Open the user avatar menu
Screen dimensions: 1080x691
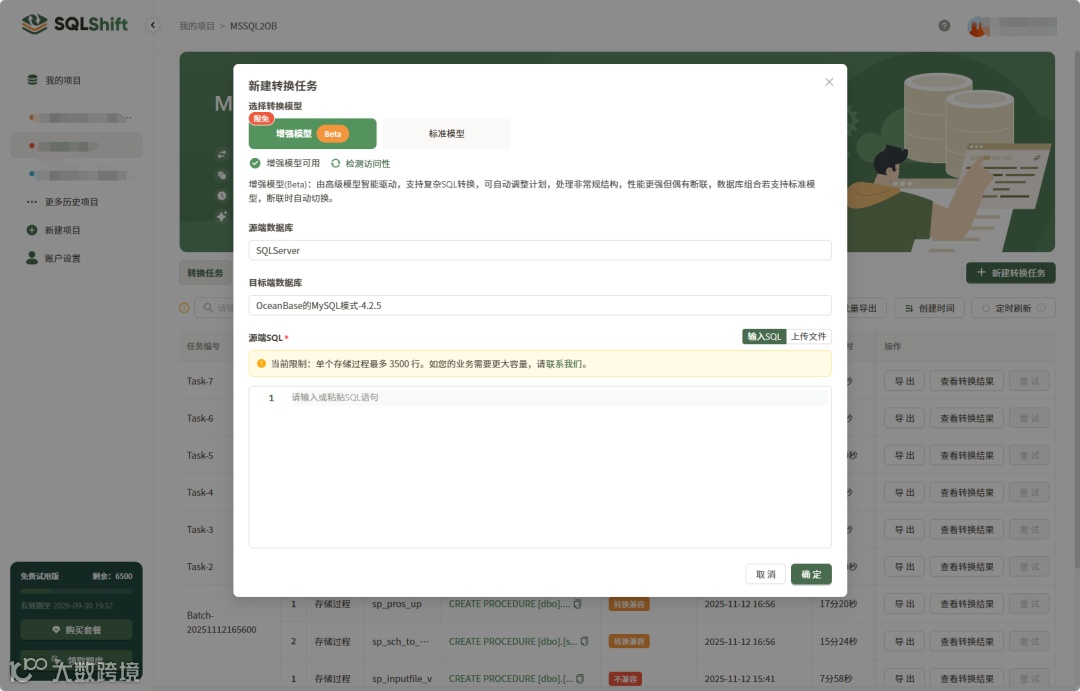(x=978, y=27)
